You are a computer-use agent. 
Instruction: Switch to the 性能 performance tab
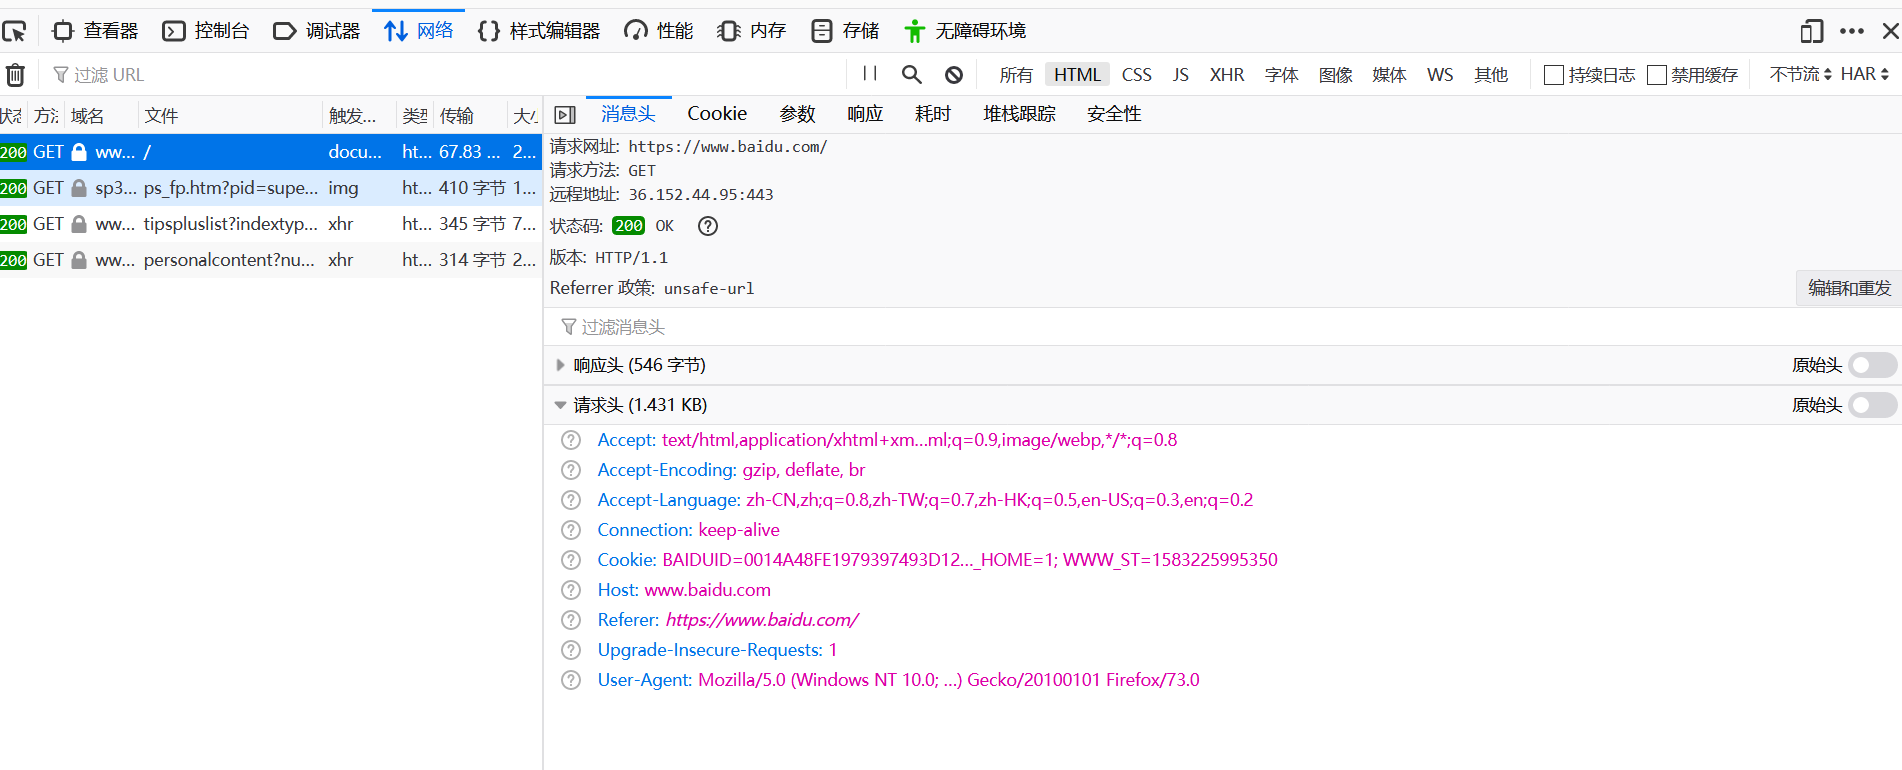[659, 31]
